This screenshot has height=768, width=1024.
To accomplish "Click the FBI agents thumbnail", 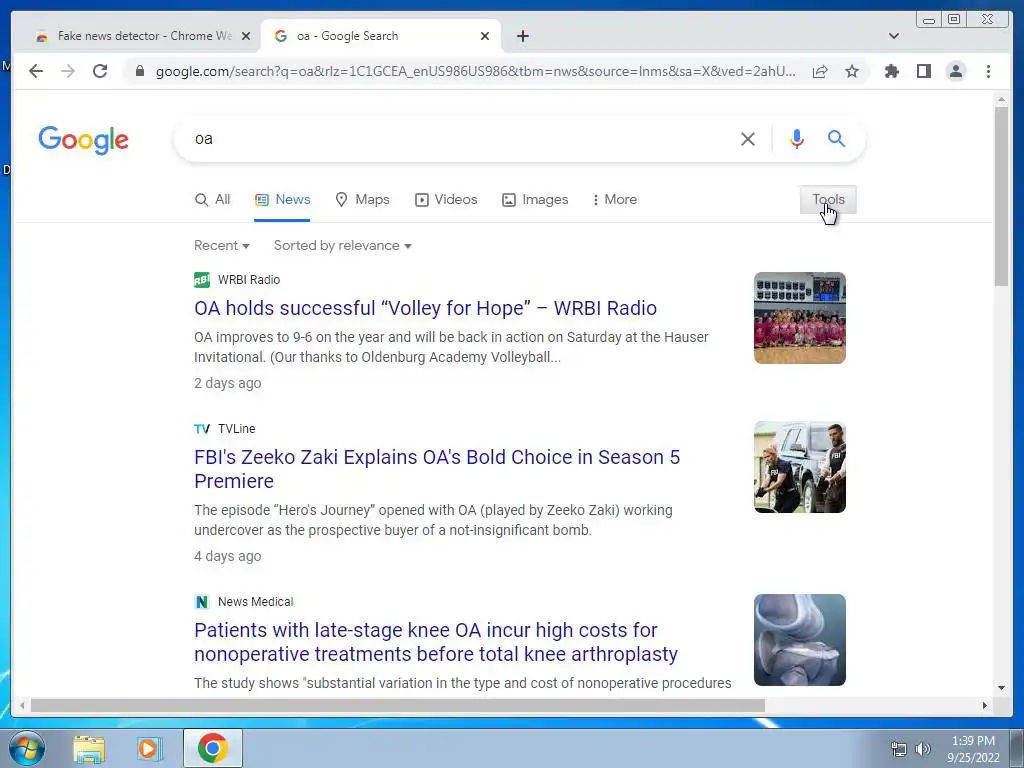I will [799, 467].
